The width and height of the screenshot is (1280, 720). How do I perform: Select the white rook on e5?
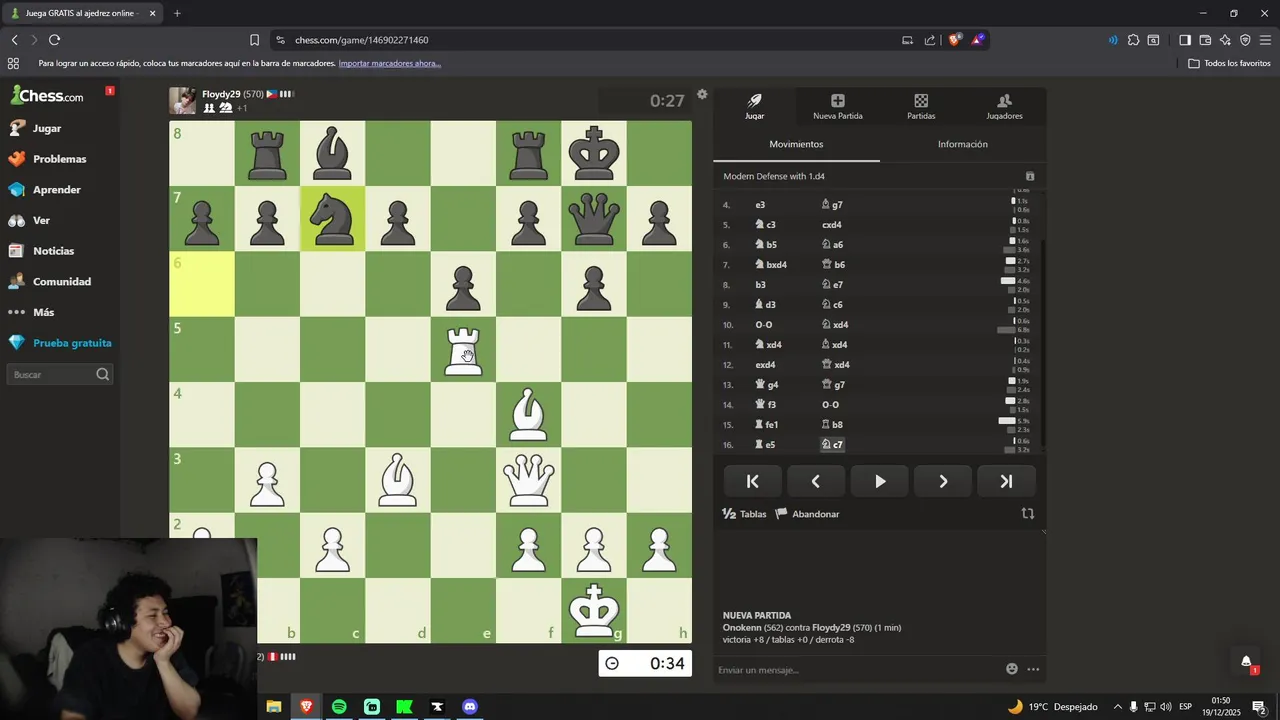(463, 351)
